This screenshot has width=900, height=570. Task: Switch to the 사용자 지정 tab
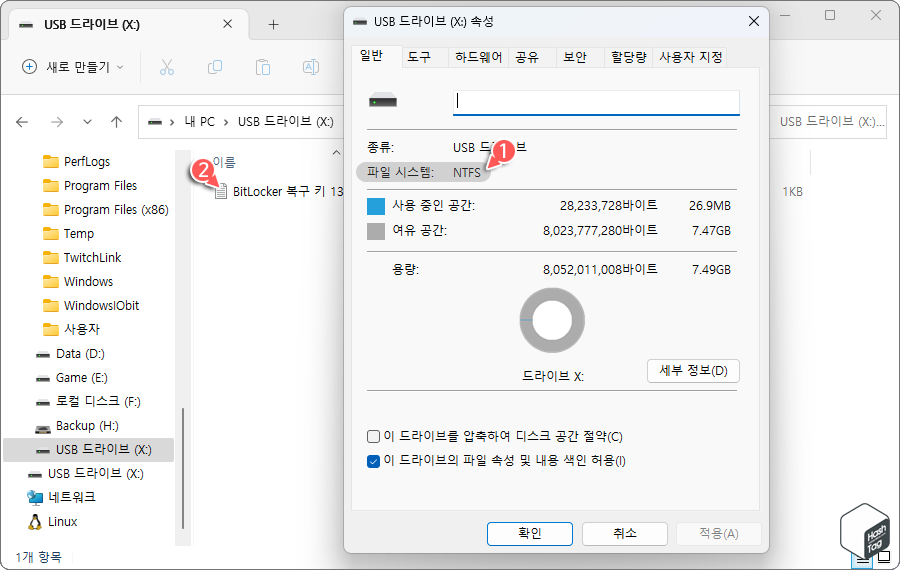click(690, 57)
